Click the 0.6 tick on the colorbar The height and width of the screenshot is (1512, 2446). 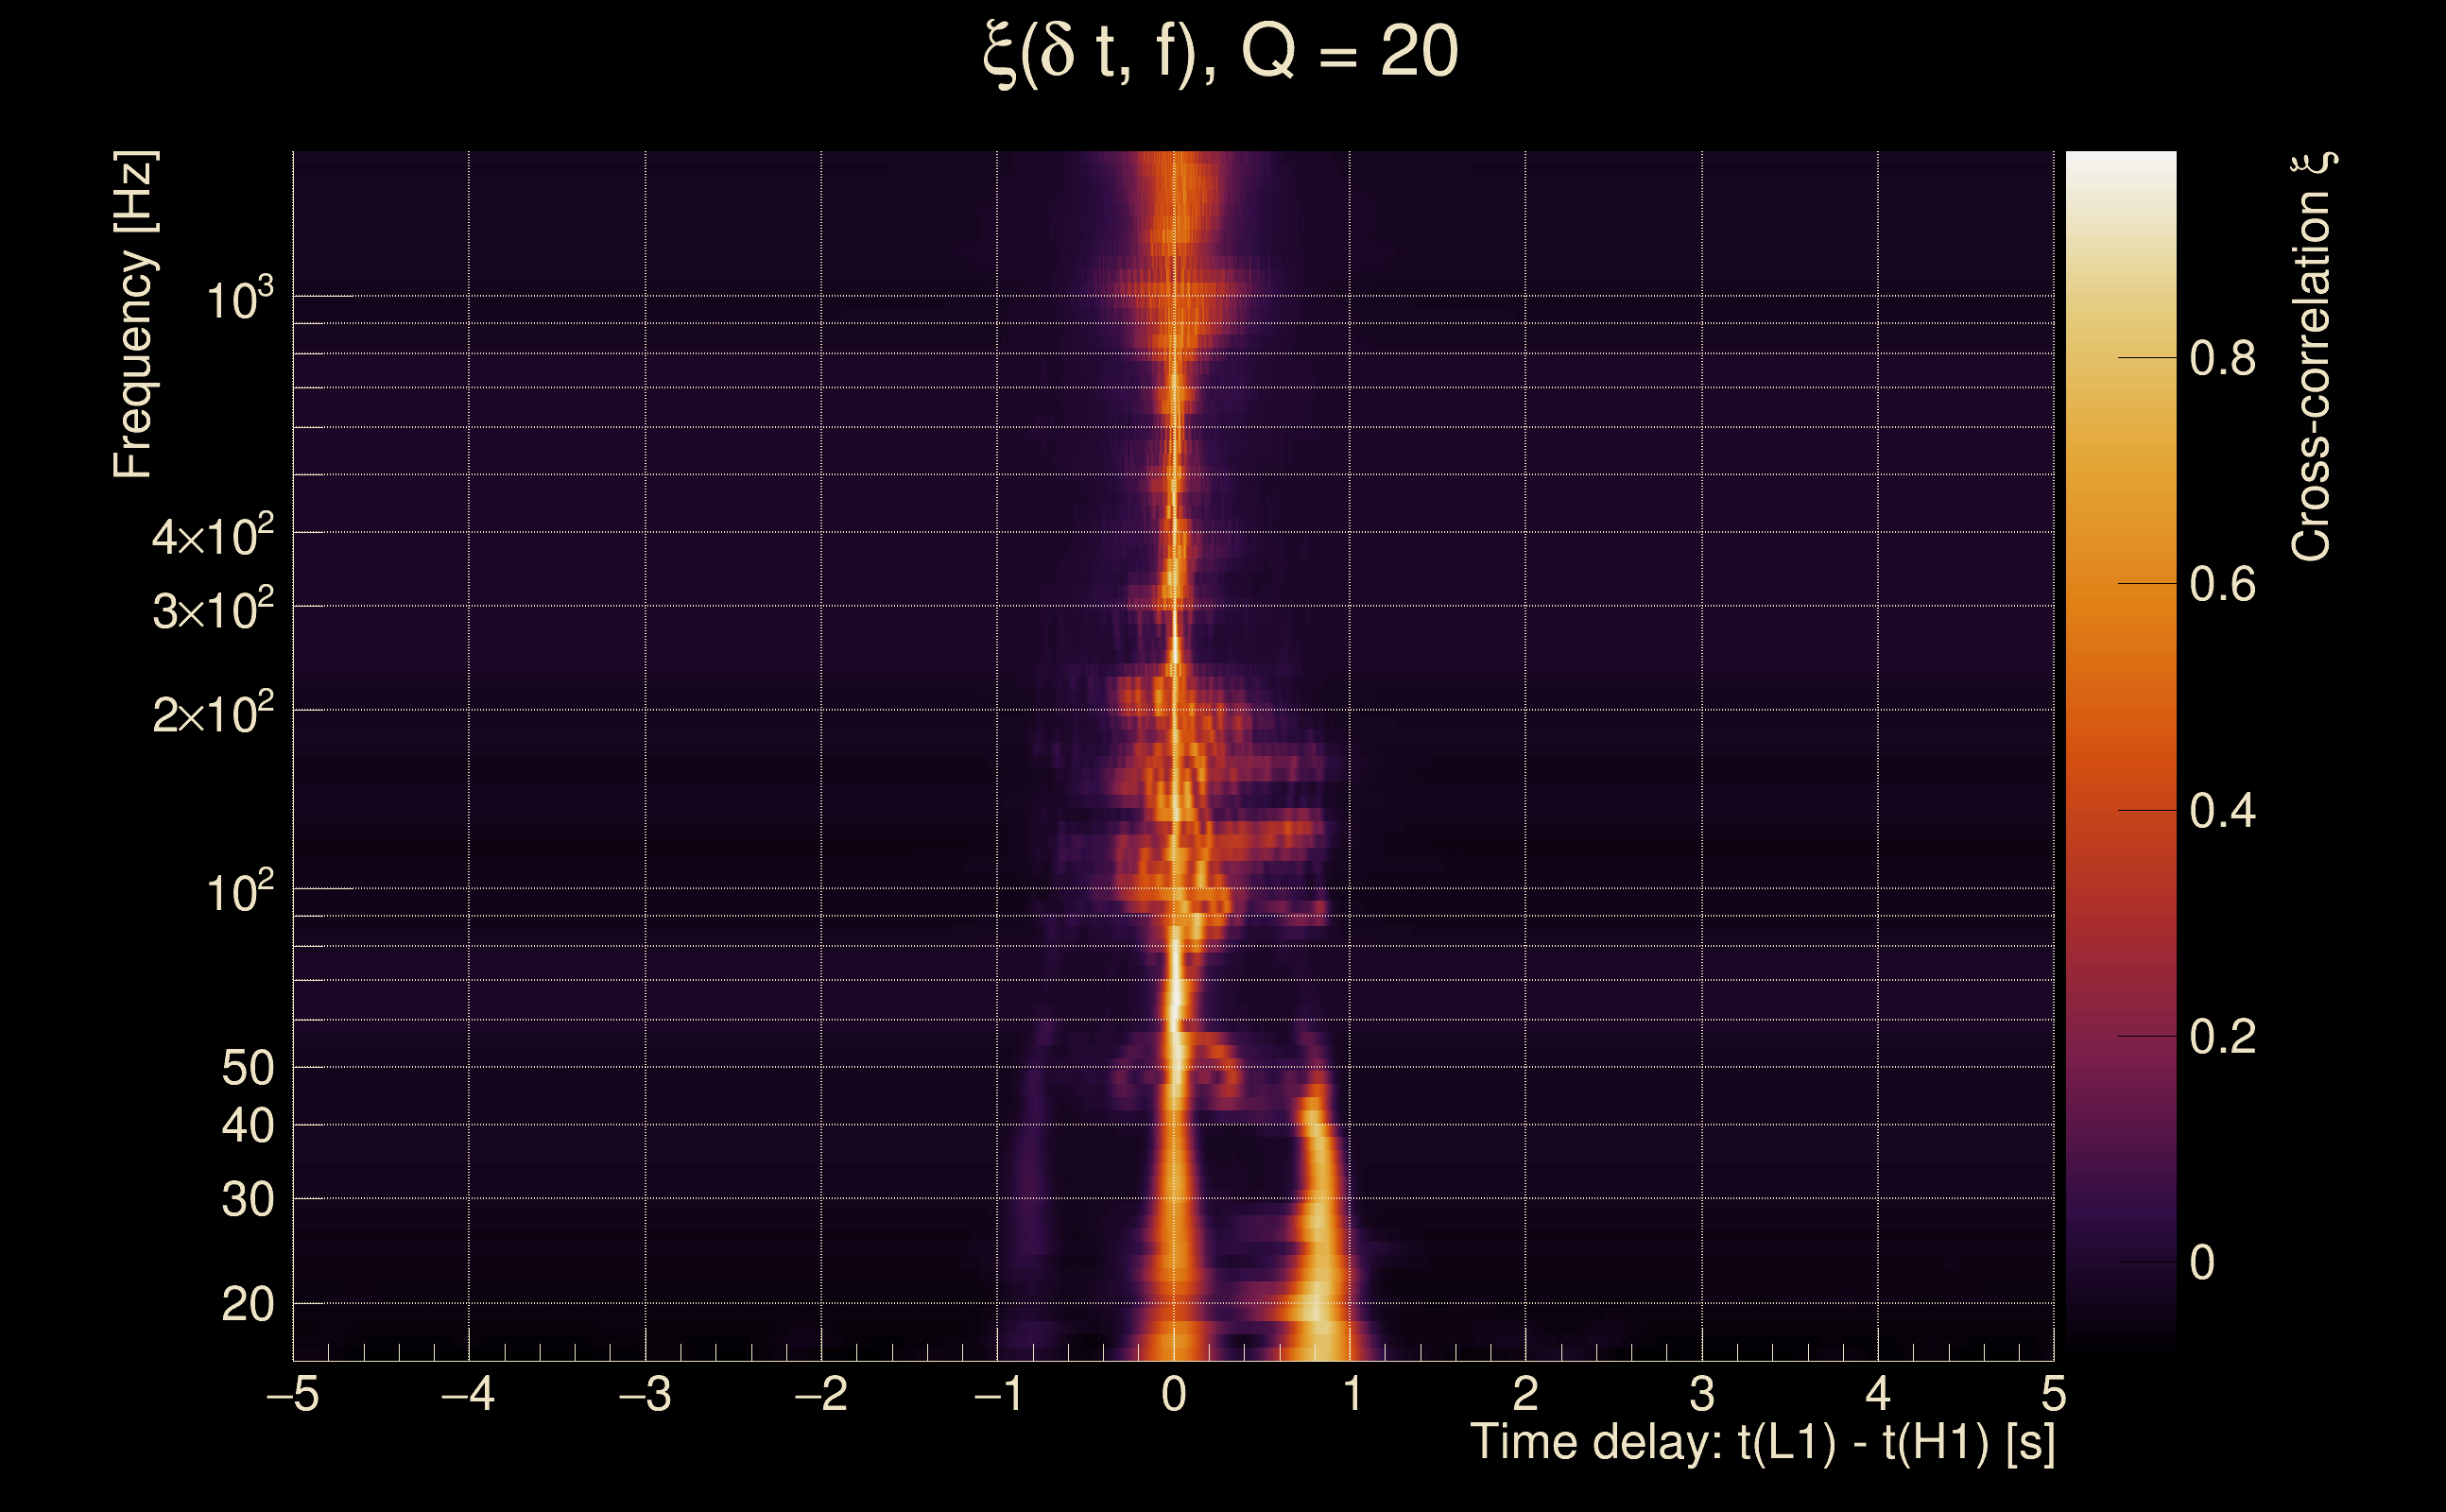[2222, 584]
